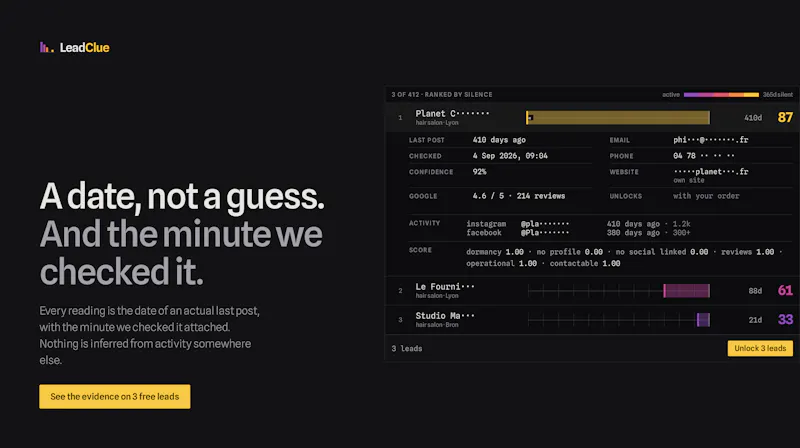Click the yellow silence bar for Planet C
This screenshot has height=448, width=800.
618,117
